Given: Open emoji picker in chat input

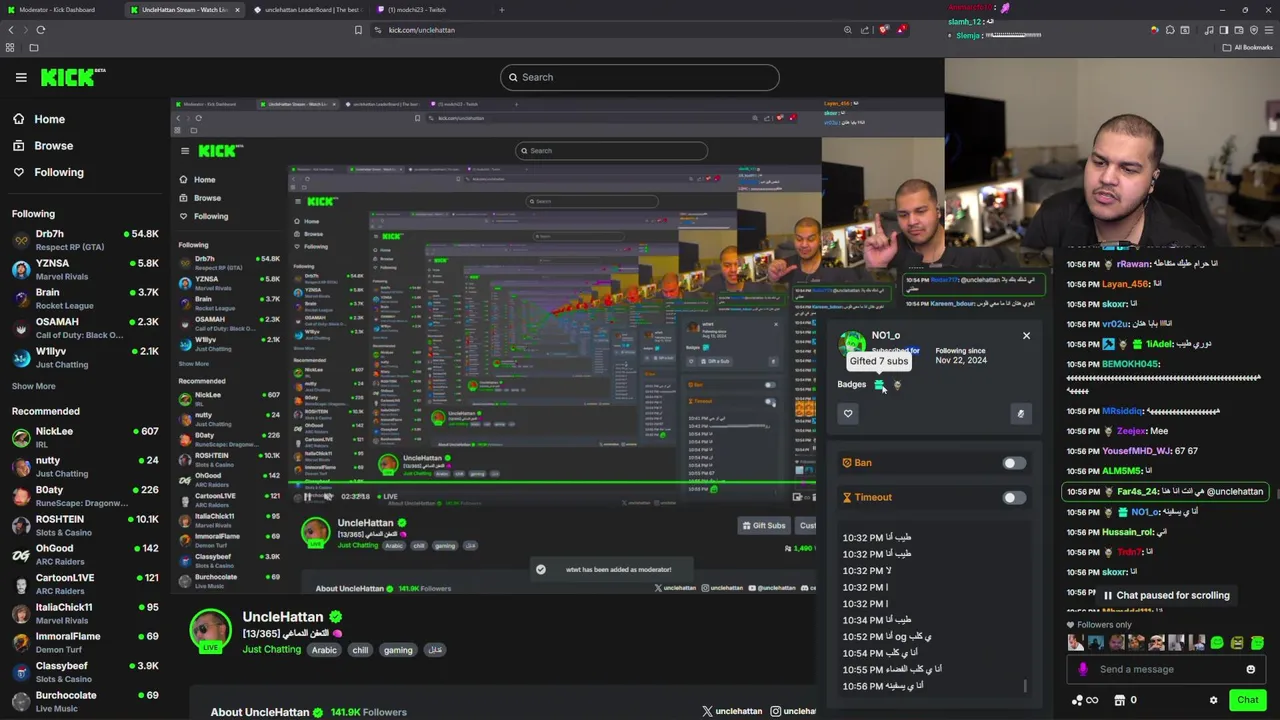Looking at the screenshot, I should 1251,670.
